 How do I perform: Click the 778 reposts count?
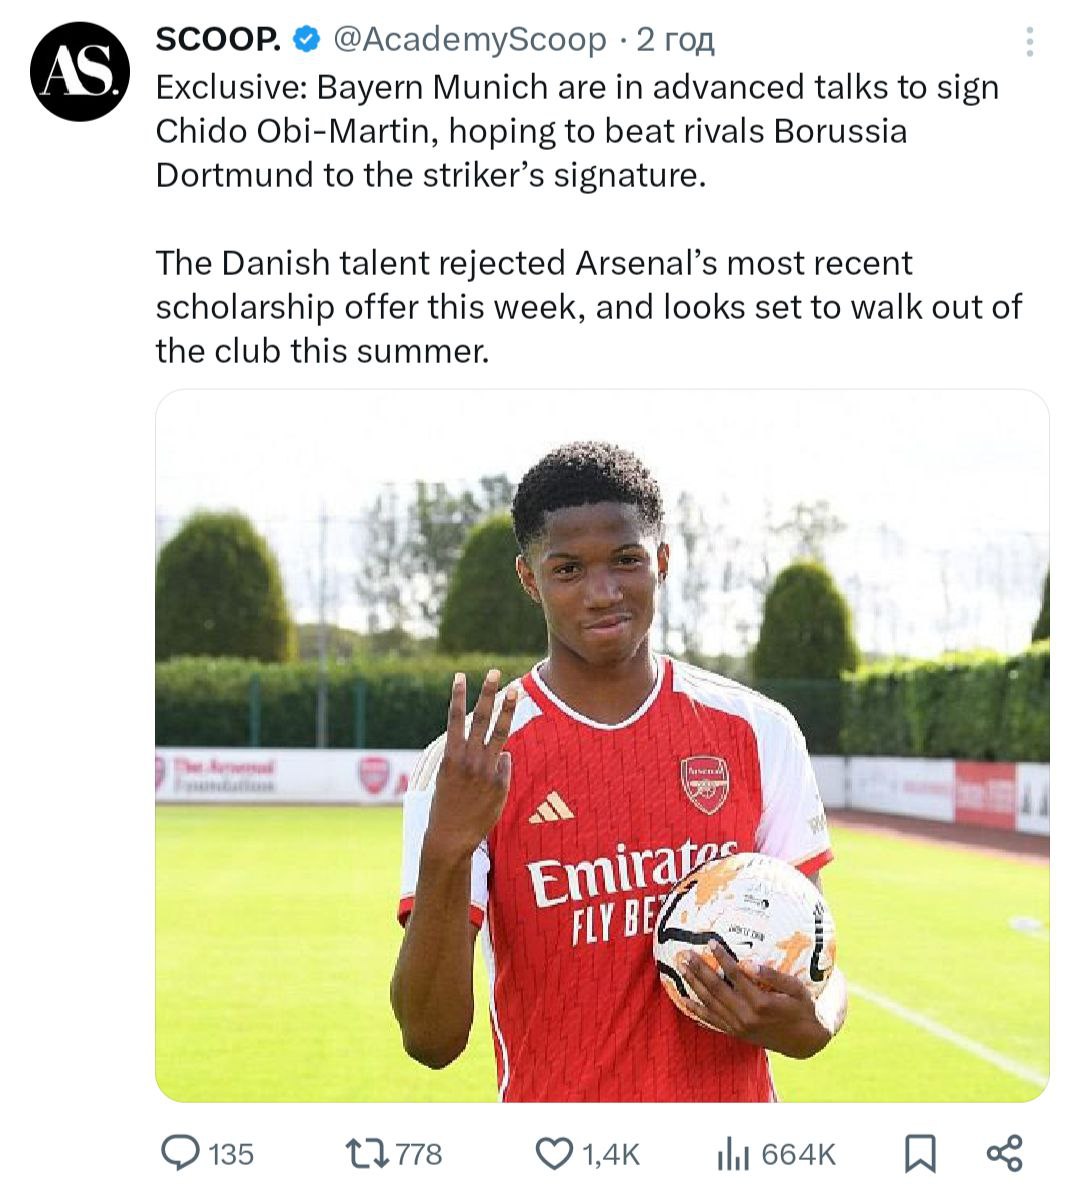click(419, 1155)
